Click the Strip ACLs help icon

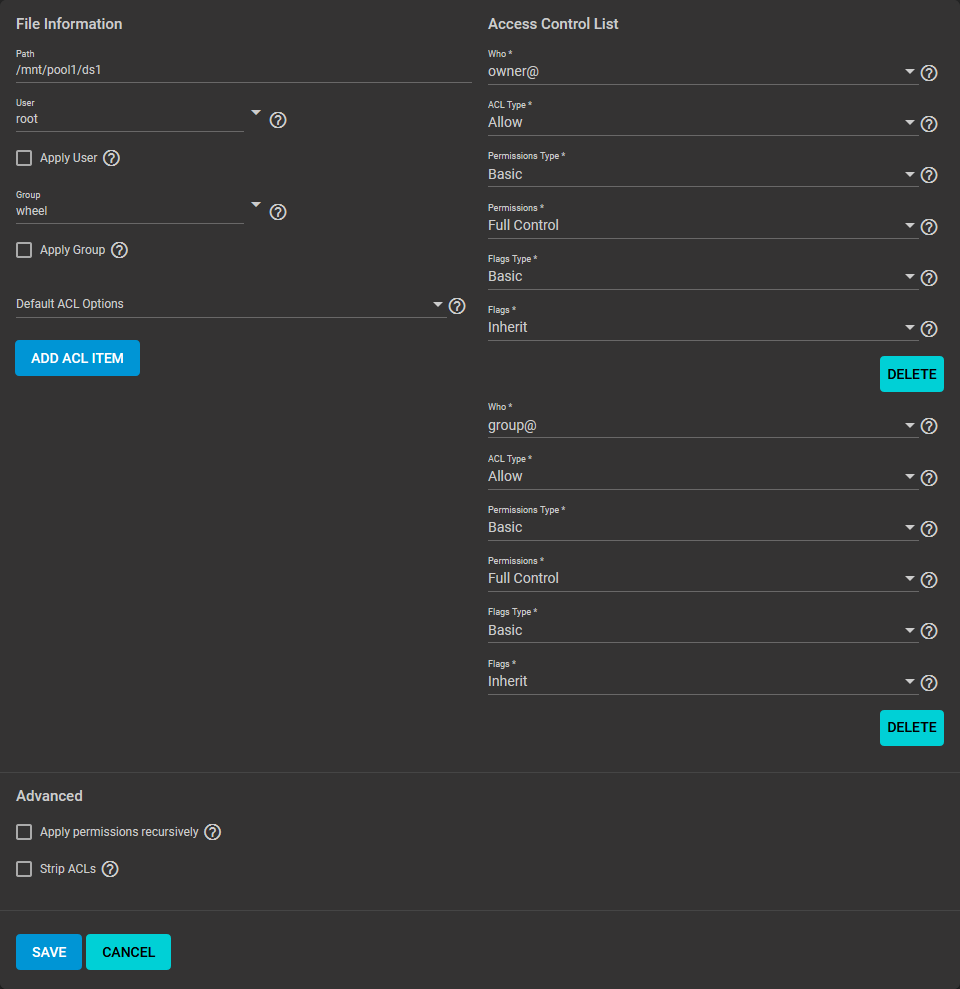110,869
